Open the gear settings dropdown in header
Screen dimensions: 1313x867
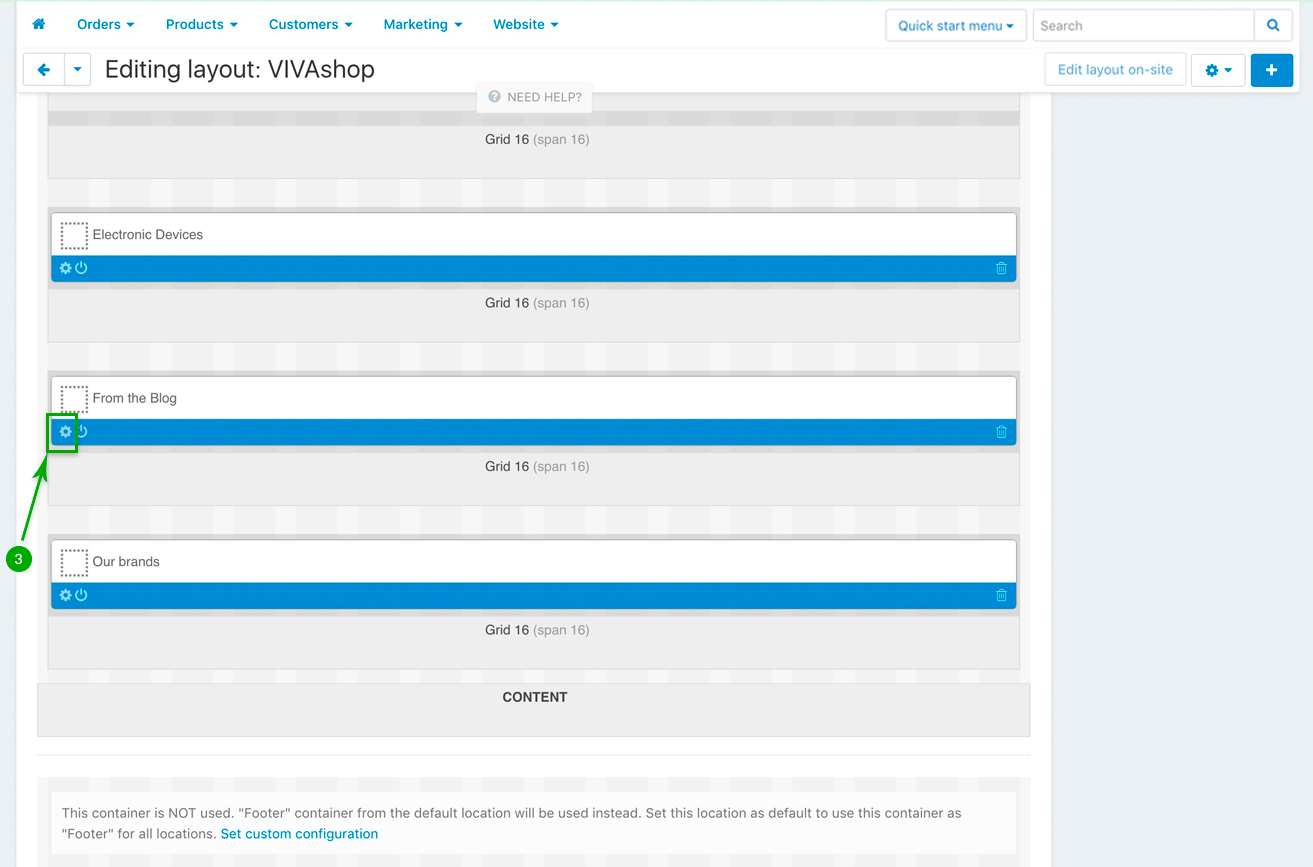[1217, 70]
